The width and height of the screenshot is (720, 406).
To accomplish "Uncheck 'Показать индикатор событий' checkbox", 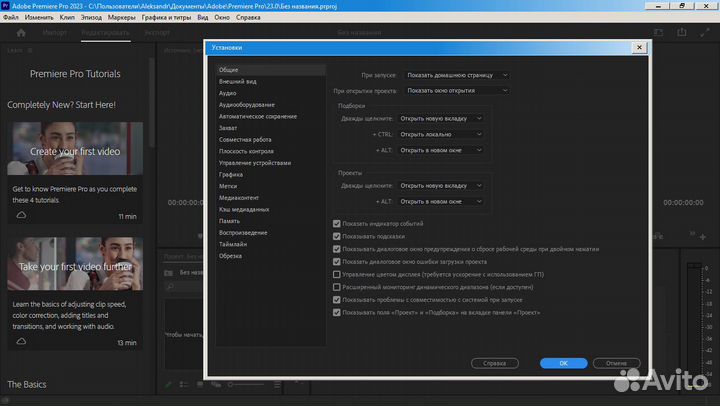I will coord(337,224).
